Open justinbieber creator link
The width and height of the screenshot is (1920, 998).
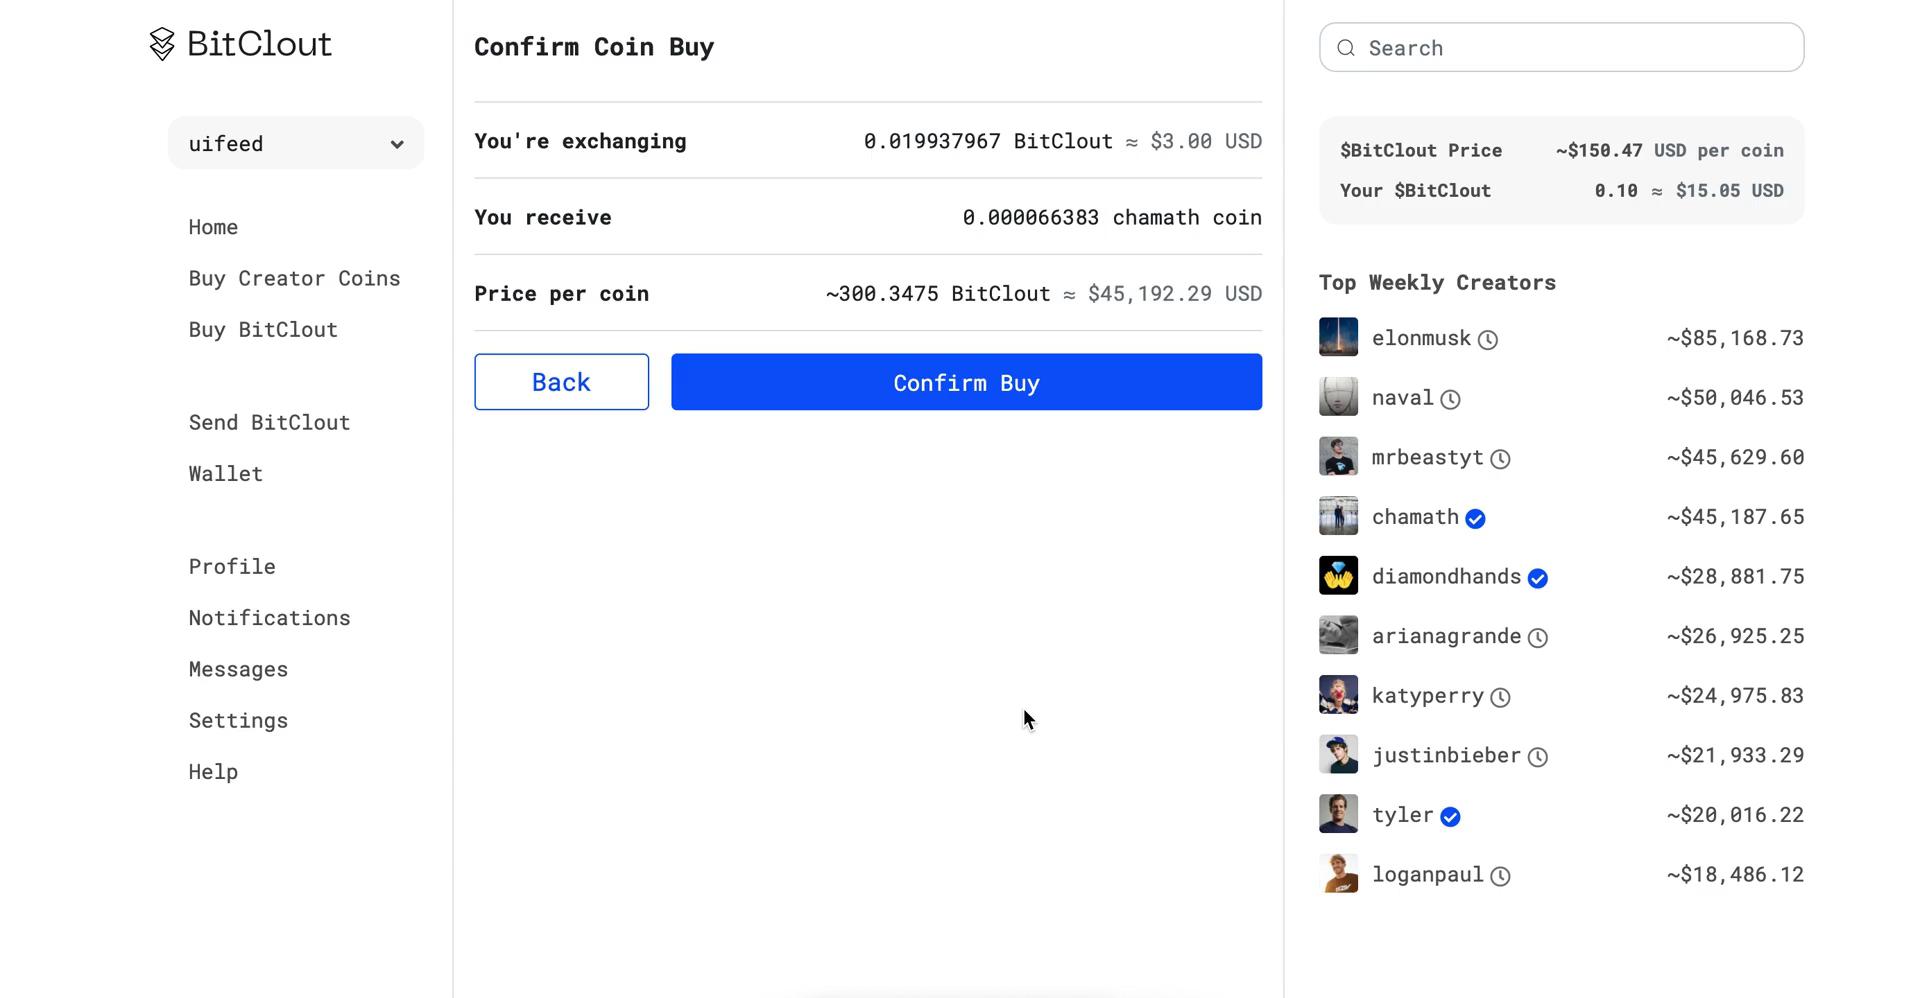click(x=1446, y=756)
